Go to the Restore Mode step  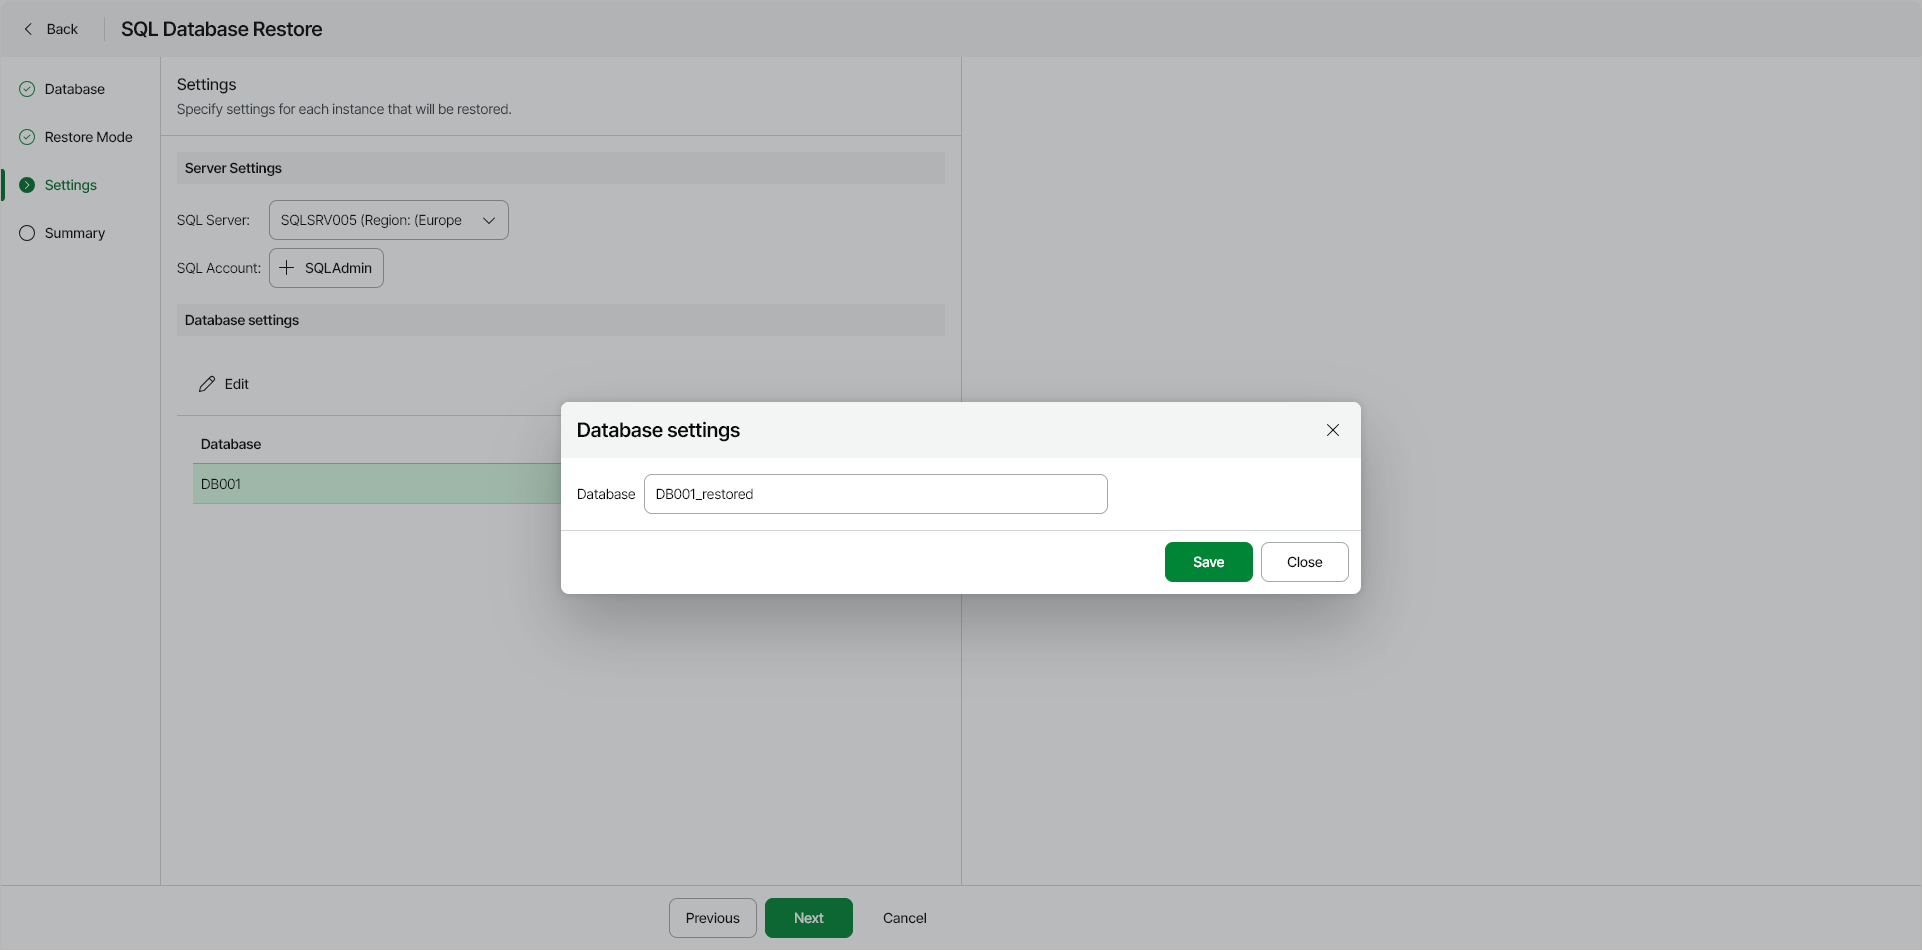pos(88,136)
